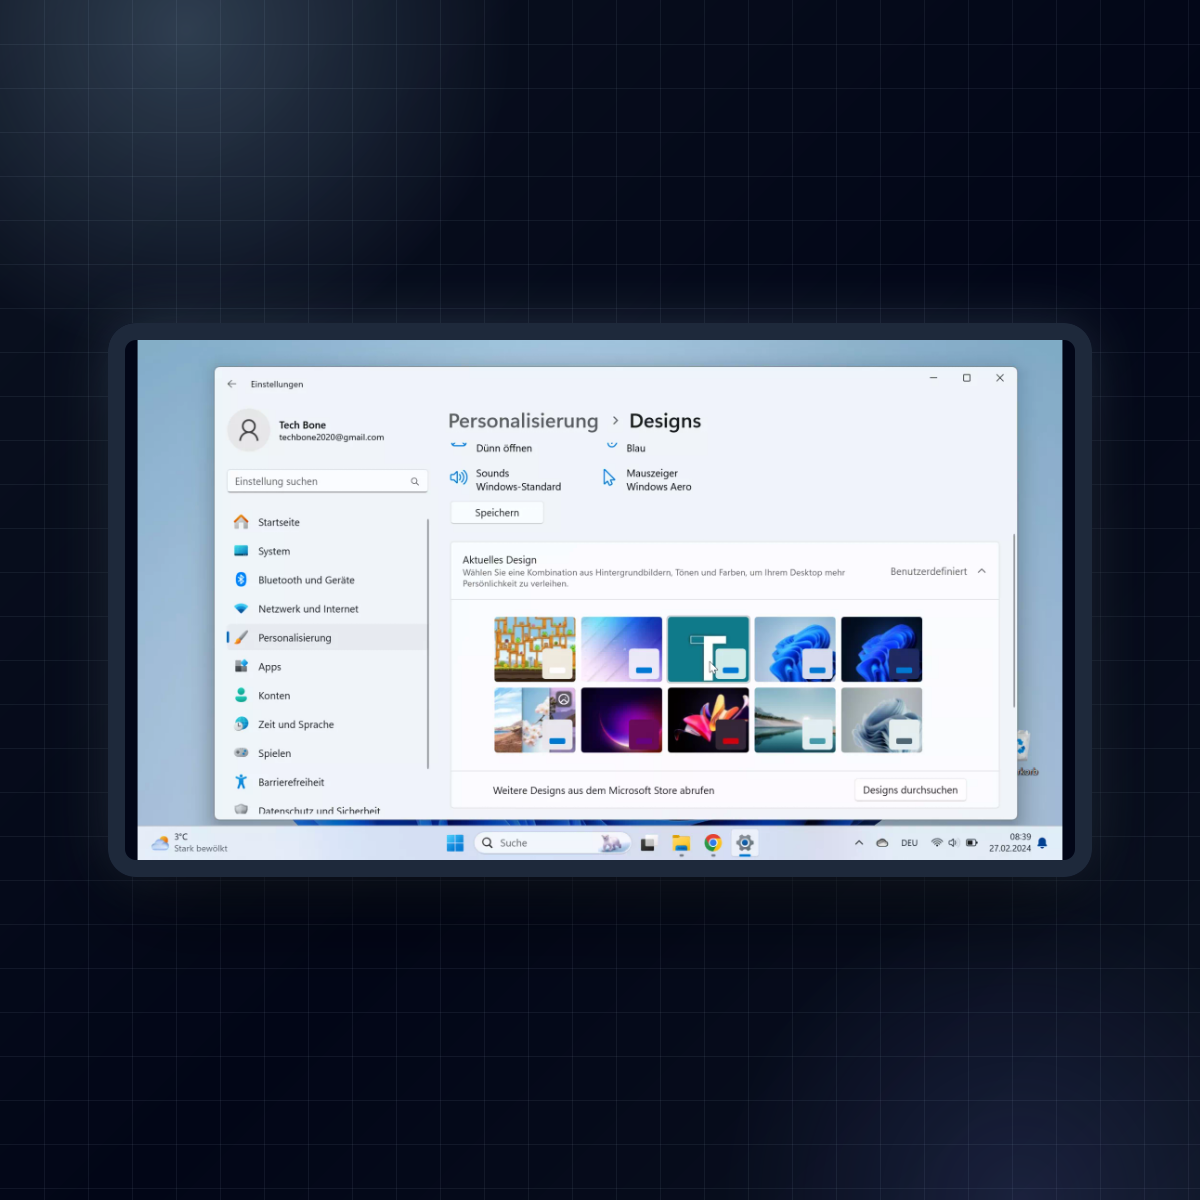The width and height of the screenshot is (1200, 1200).
Task: Open Datenschutz und Sicherheit settings
Action: pyautogui.click(x=327, y=810)
